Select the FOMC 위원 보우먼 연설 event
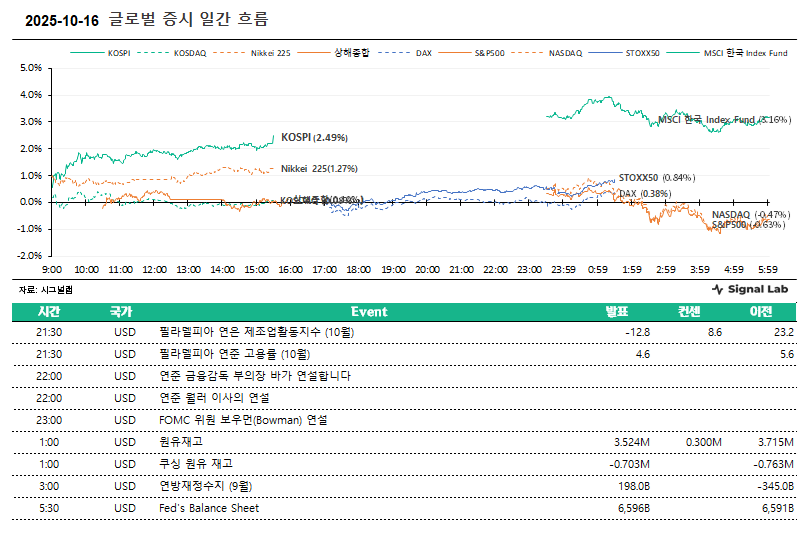808x535 pixels. [243, 420]
